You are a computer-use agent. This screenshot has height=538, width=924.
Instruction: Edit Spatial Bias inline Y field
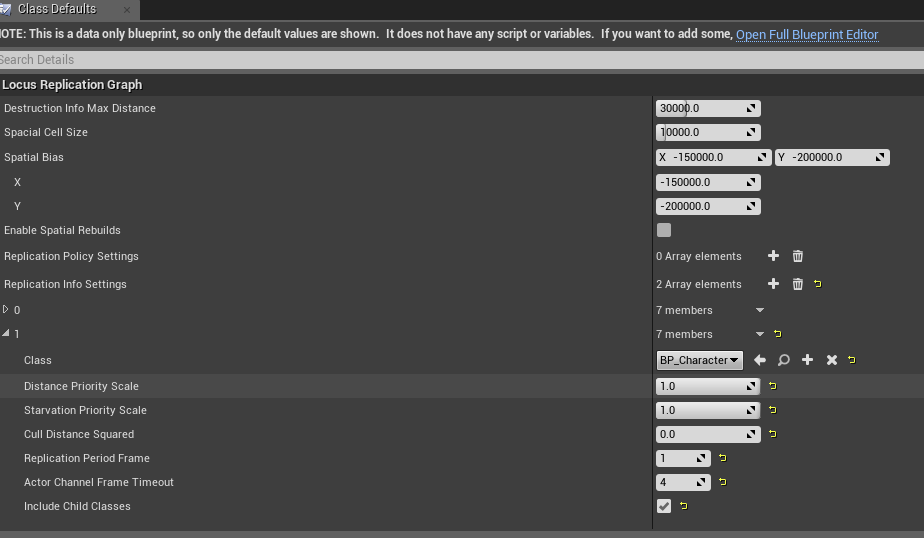[831, 157]
